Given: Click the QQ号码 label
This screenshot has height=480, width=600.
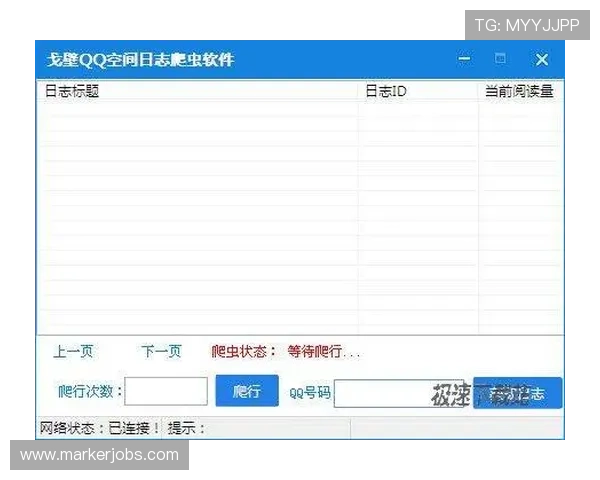Looking at the screenshot, I should [310, 392].
